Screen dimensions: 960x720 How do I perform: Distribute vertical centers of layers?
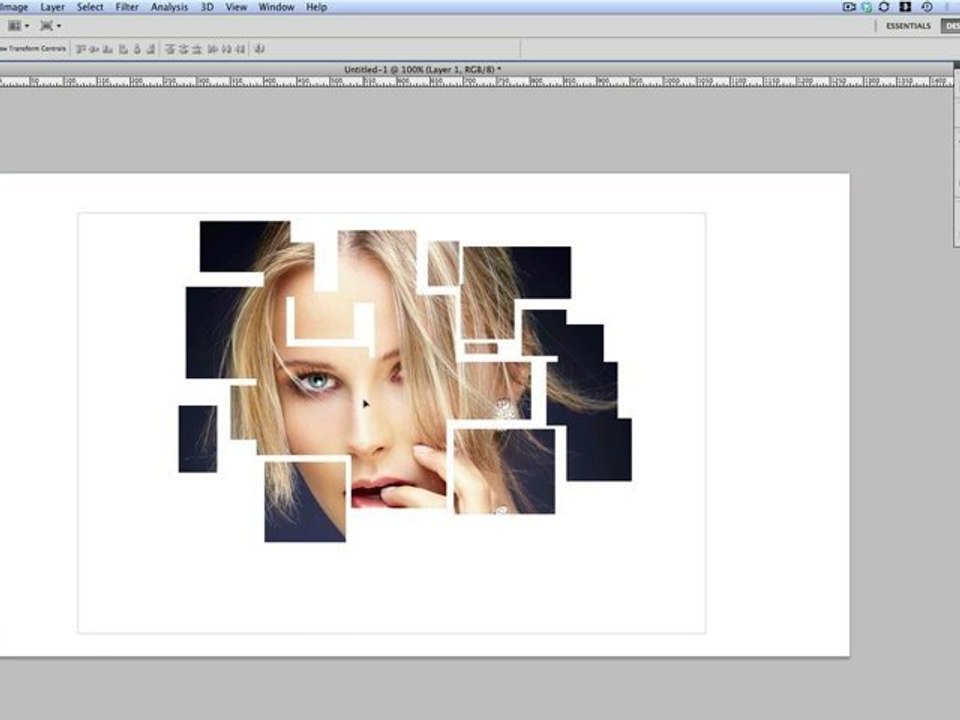pos(183,49)
